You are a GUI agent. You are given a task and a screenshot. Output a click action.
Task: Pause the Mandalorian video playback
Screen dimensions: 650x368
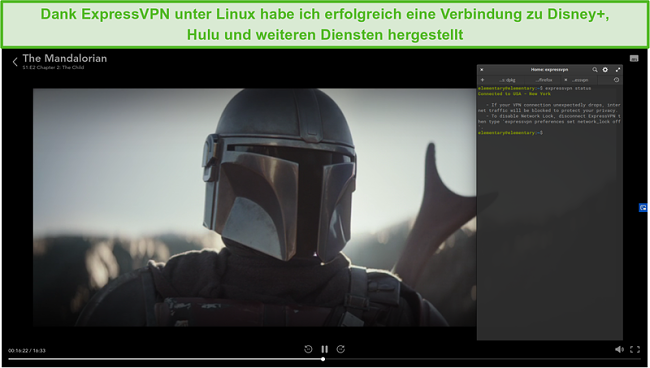click(325, 349)
